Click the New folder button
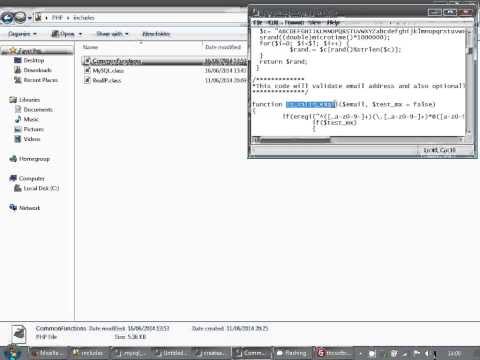The image size is (480, 360). point(156,34)
